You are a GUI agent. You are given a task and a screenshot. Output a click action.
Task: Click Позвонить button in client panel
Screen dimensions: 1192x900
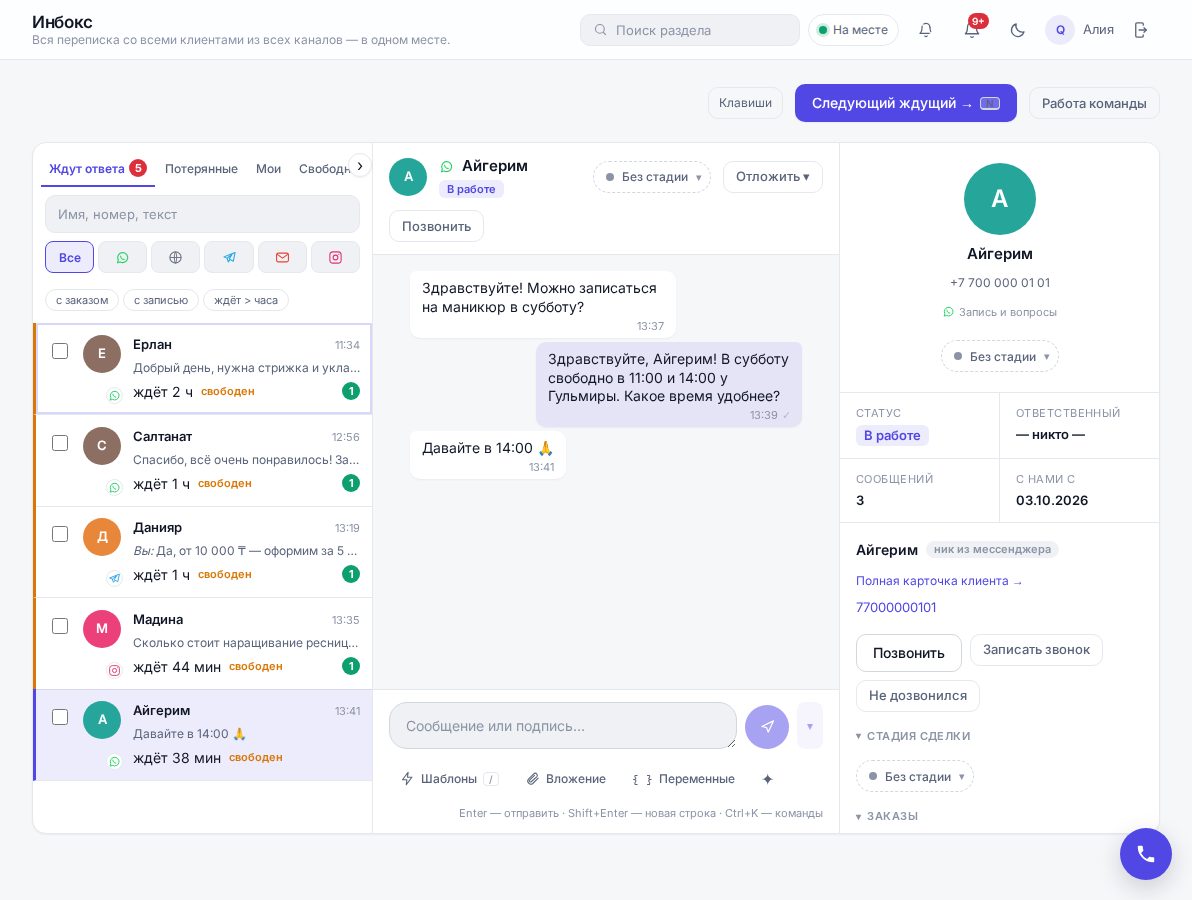pos(908,653)
